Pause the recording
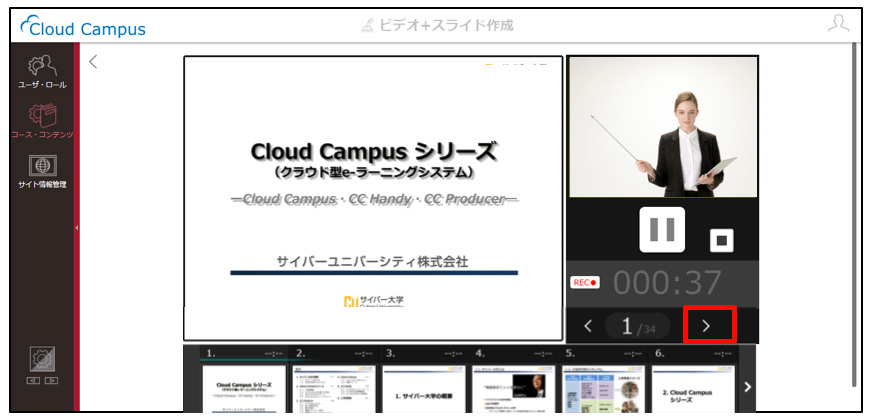The height and width of the screenshot is (420, 870). click(662, 229)
